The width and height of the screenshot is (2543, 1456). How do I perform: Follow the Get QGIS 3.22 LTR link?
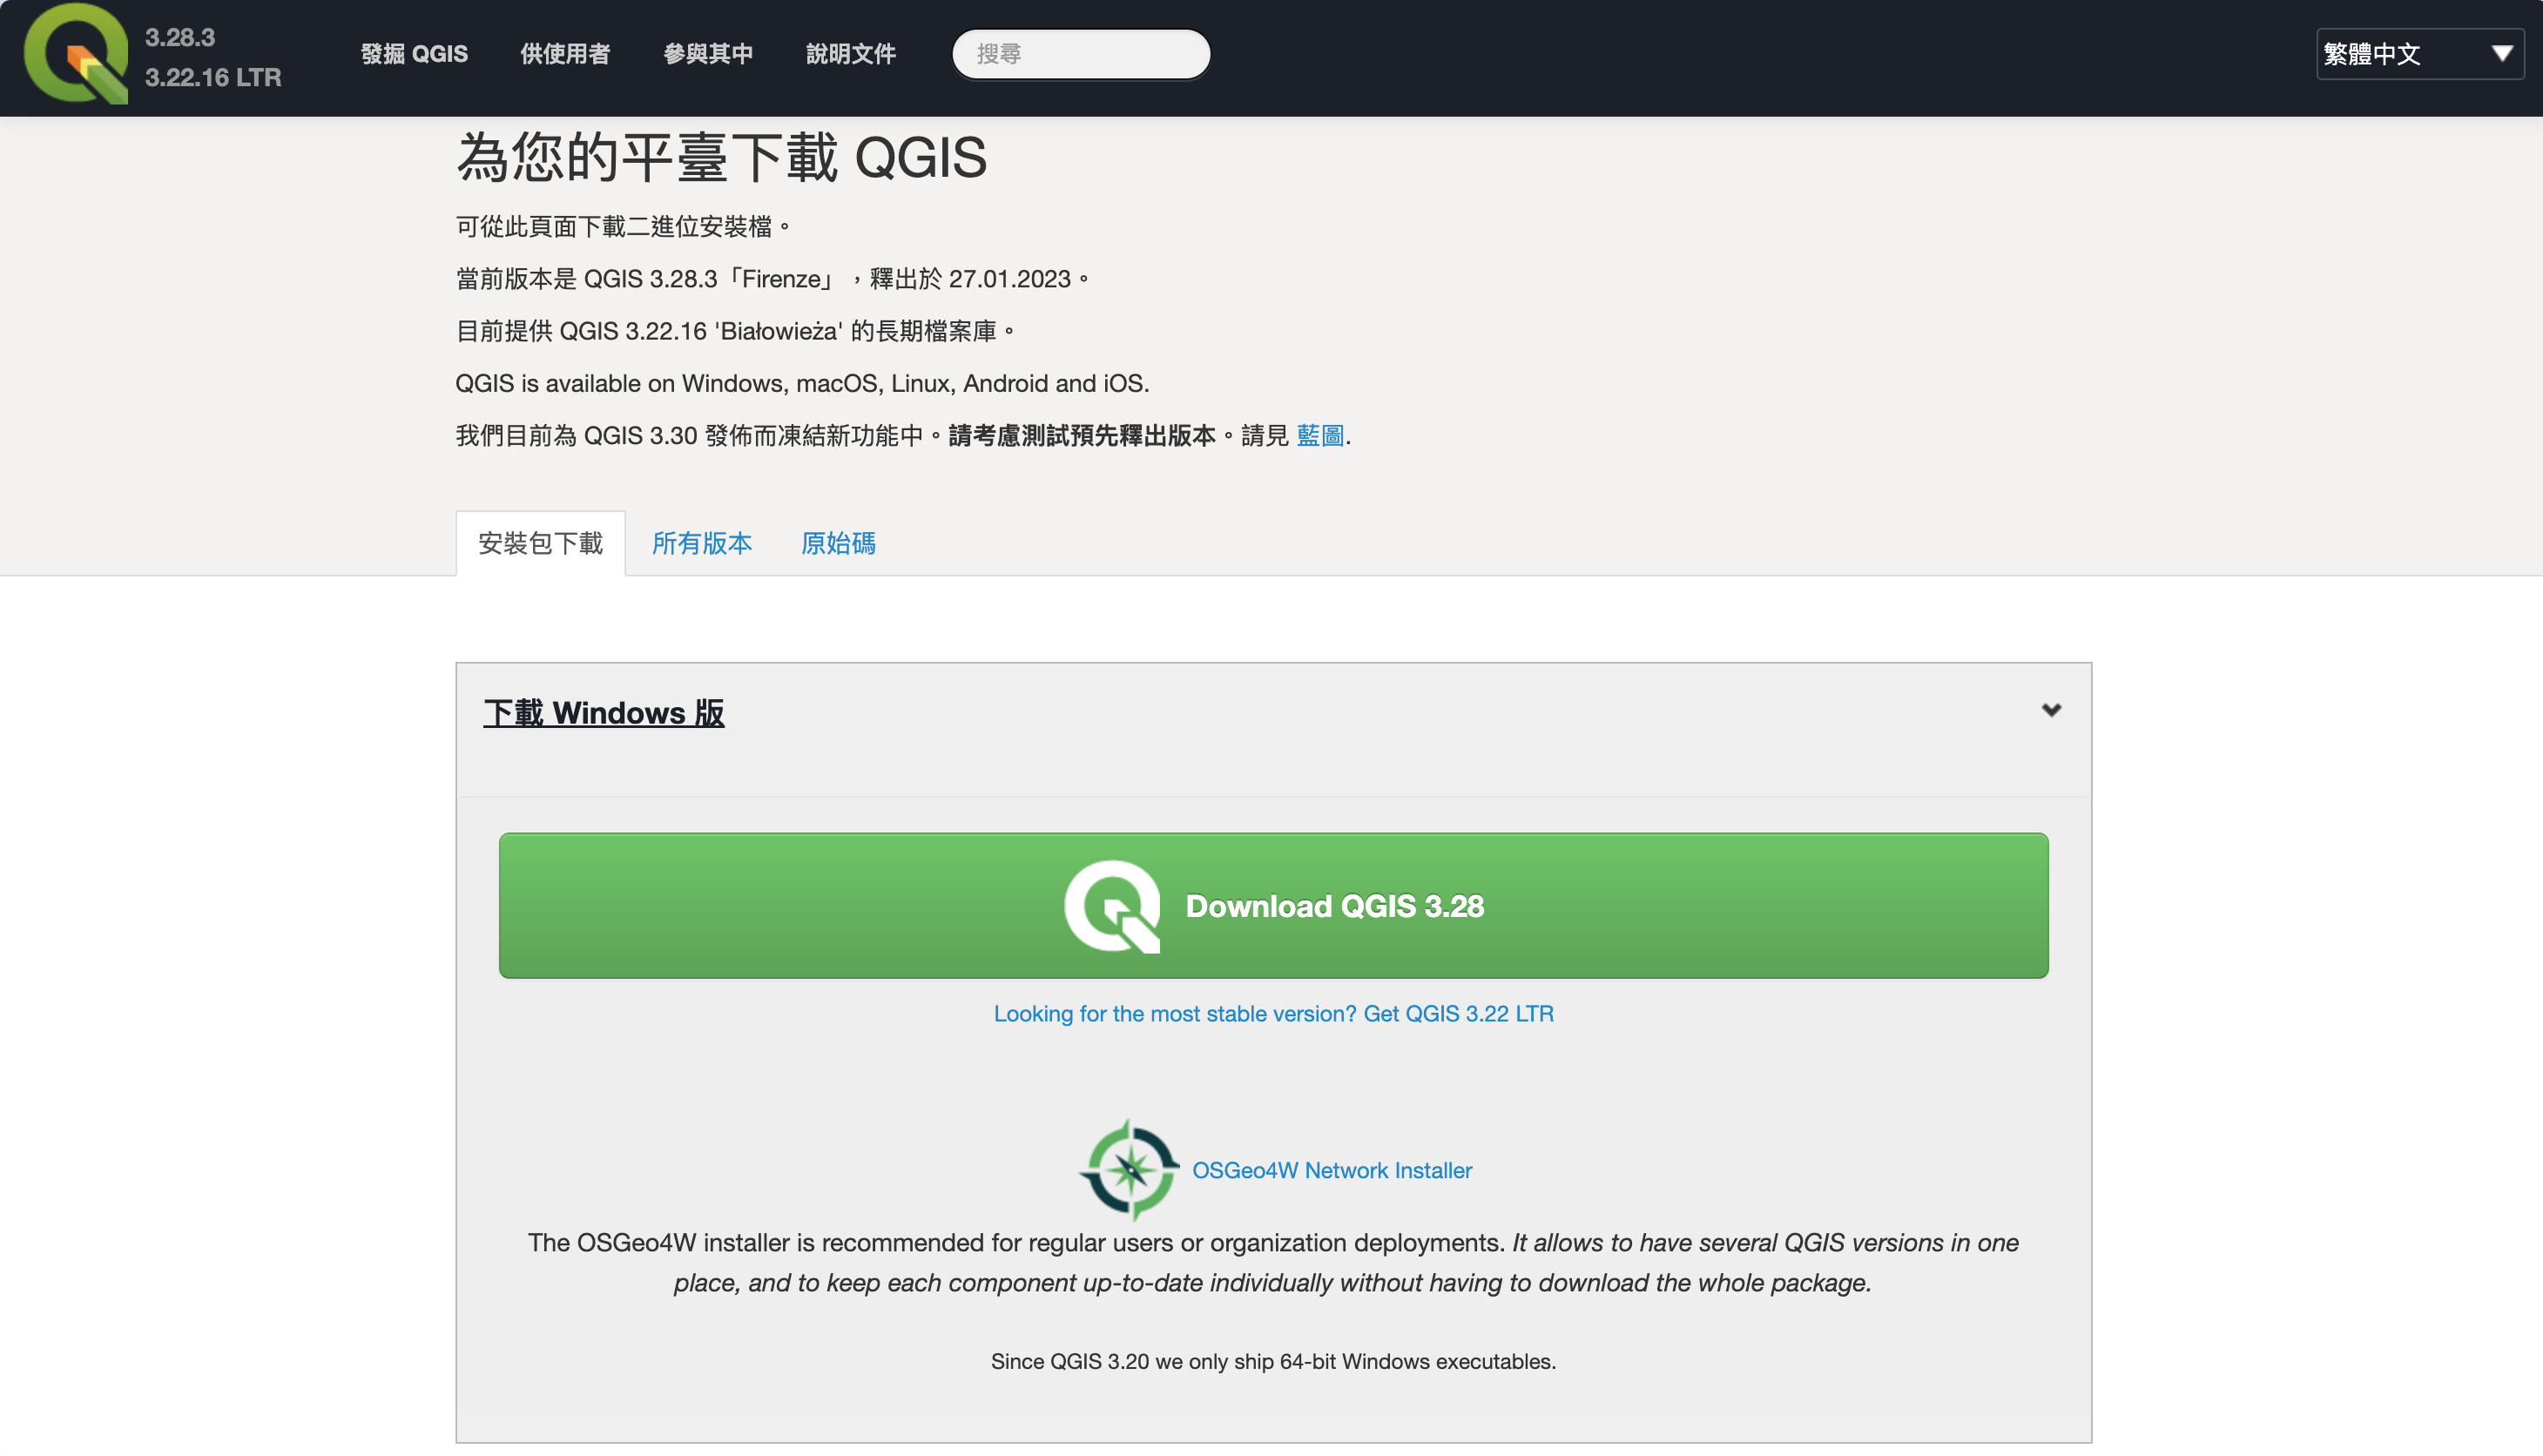click(x=1273, y=1013)
